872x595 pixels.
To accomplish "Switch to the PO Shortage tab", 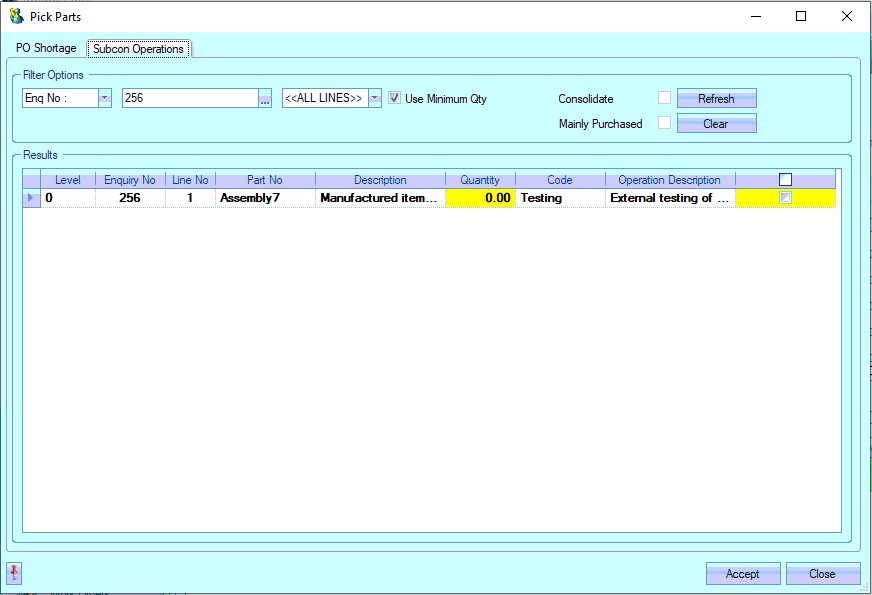I will point(46,48).
